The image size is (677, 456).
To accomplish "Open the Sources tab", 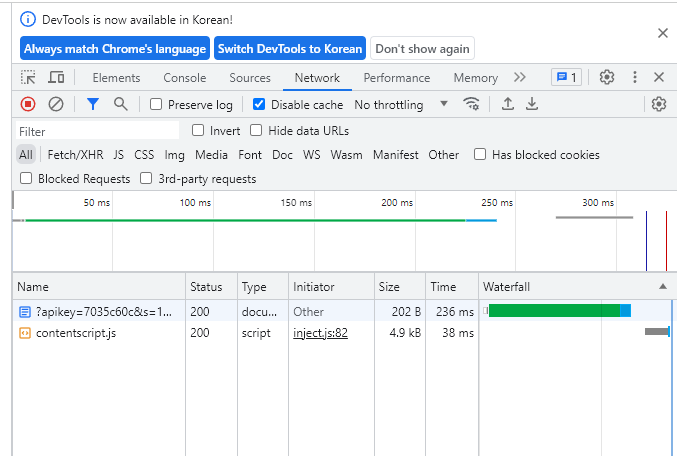I will click(250, 78).
